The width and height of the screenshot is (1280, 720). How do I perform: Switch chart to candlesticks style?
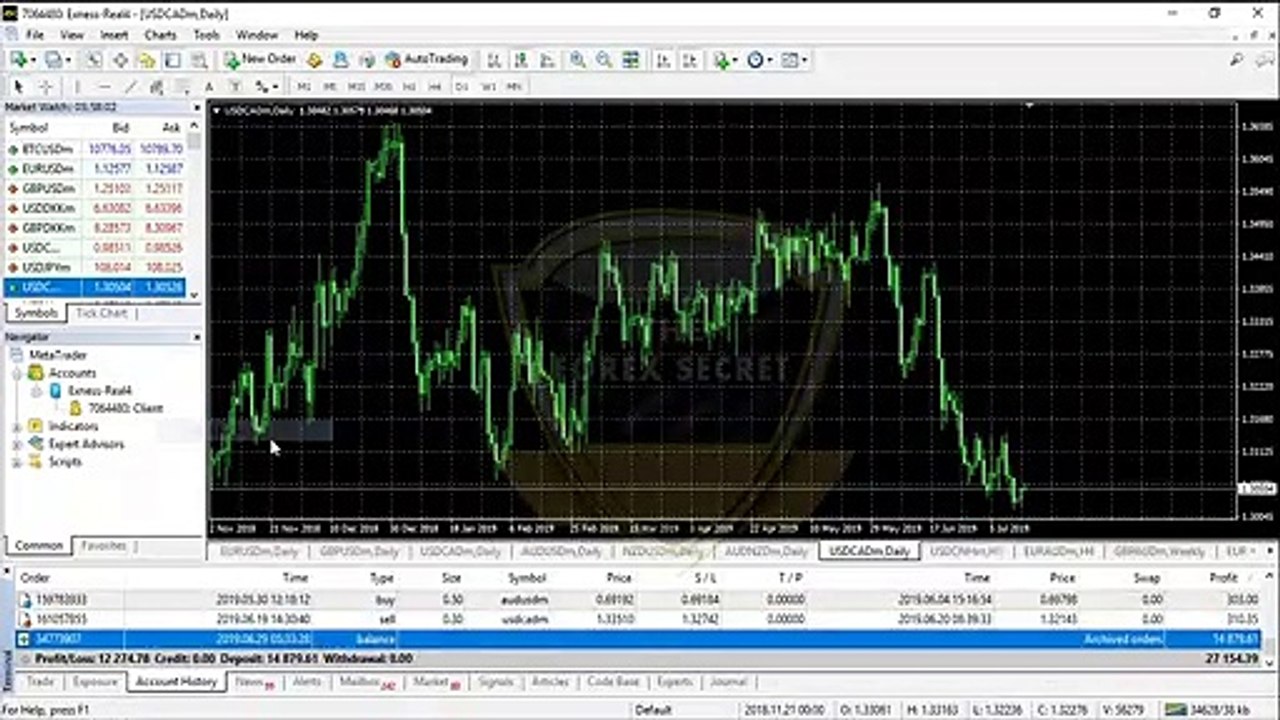(520, 60)
